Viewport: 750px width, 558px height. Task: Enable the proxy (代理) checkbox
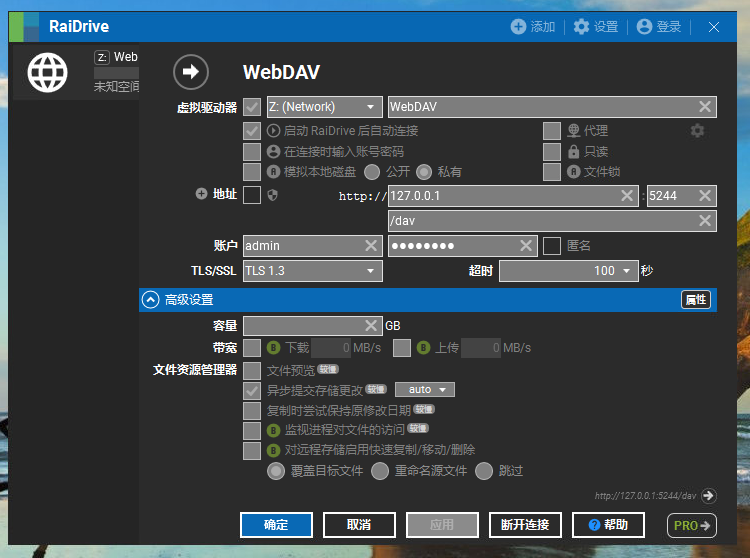(551, 131)
